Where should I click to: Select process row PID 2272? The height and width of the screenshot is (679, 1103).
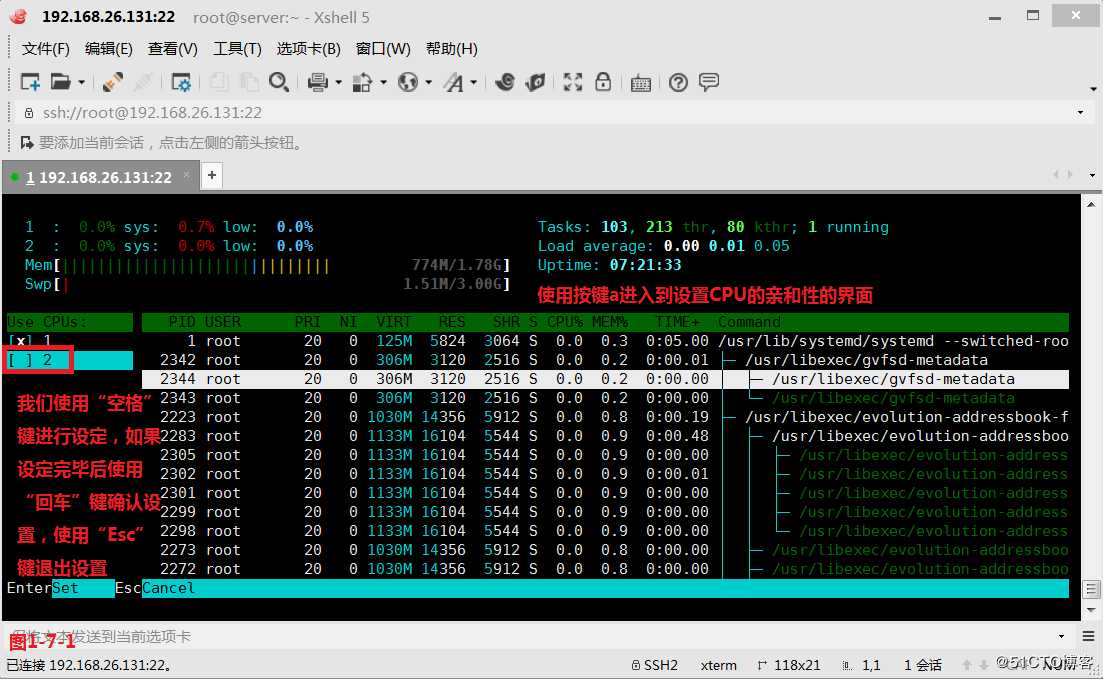click(x=605, y=569)
